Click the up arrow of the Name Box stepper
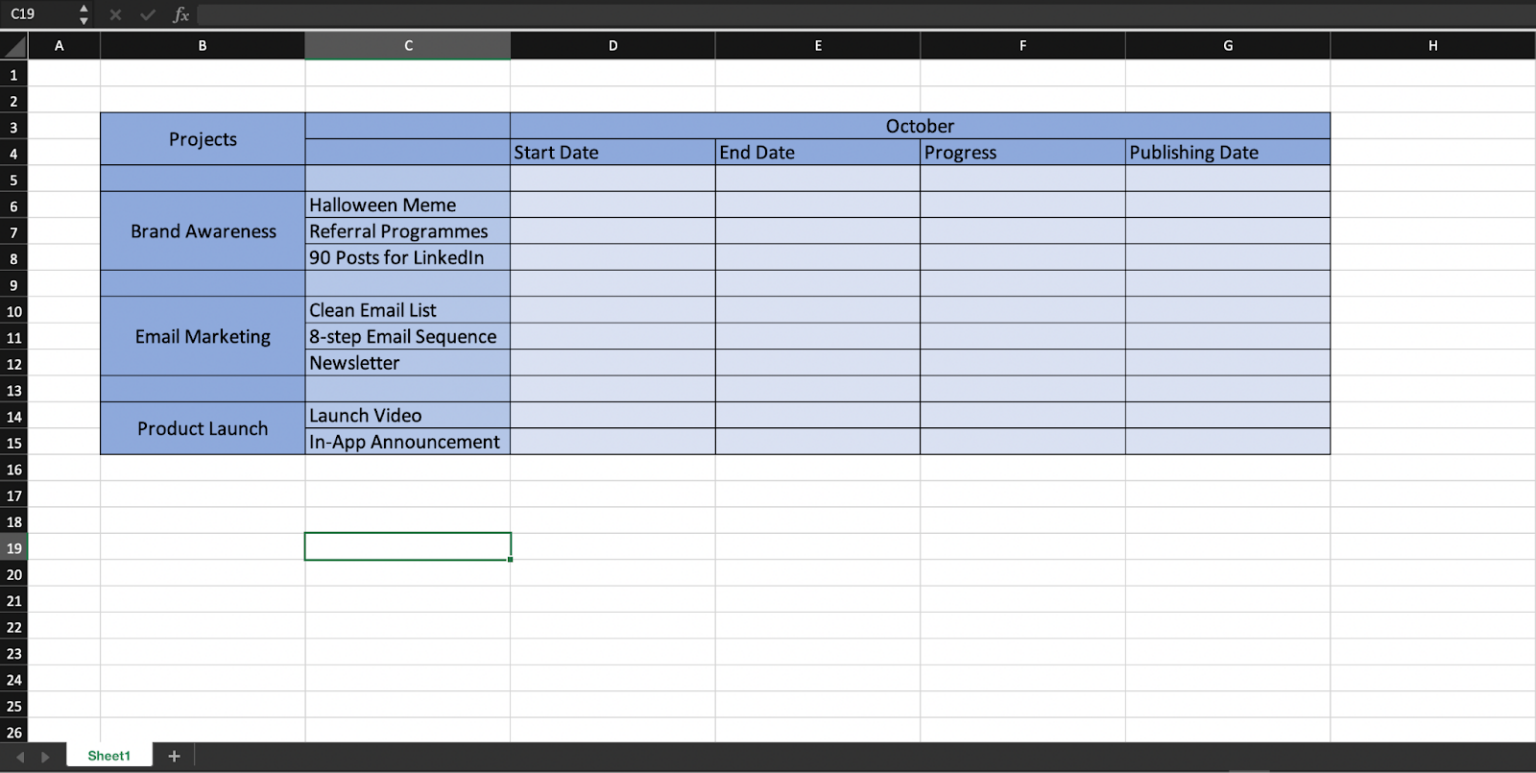 click(84, 9)
